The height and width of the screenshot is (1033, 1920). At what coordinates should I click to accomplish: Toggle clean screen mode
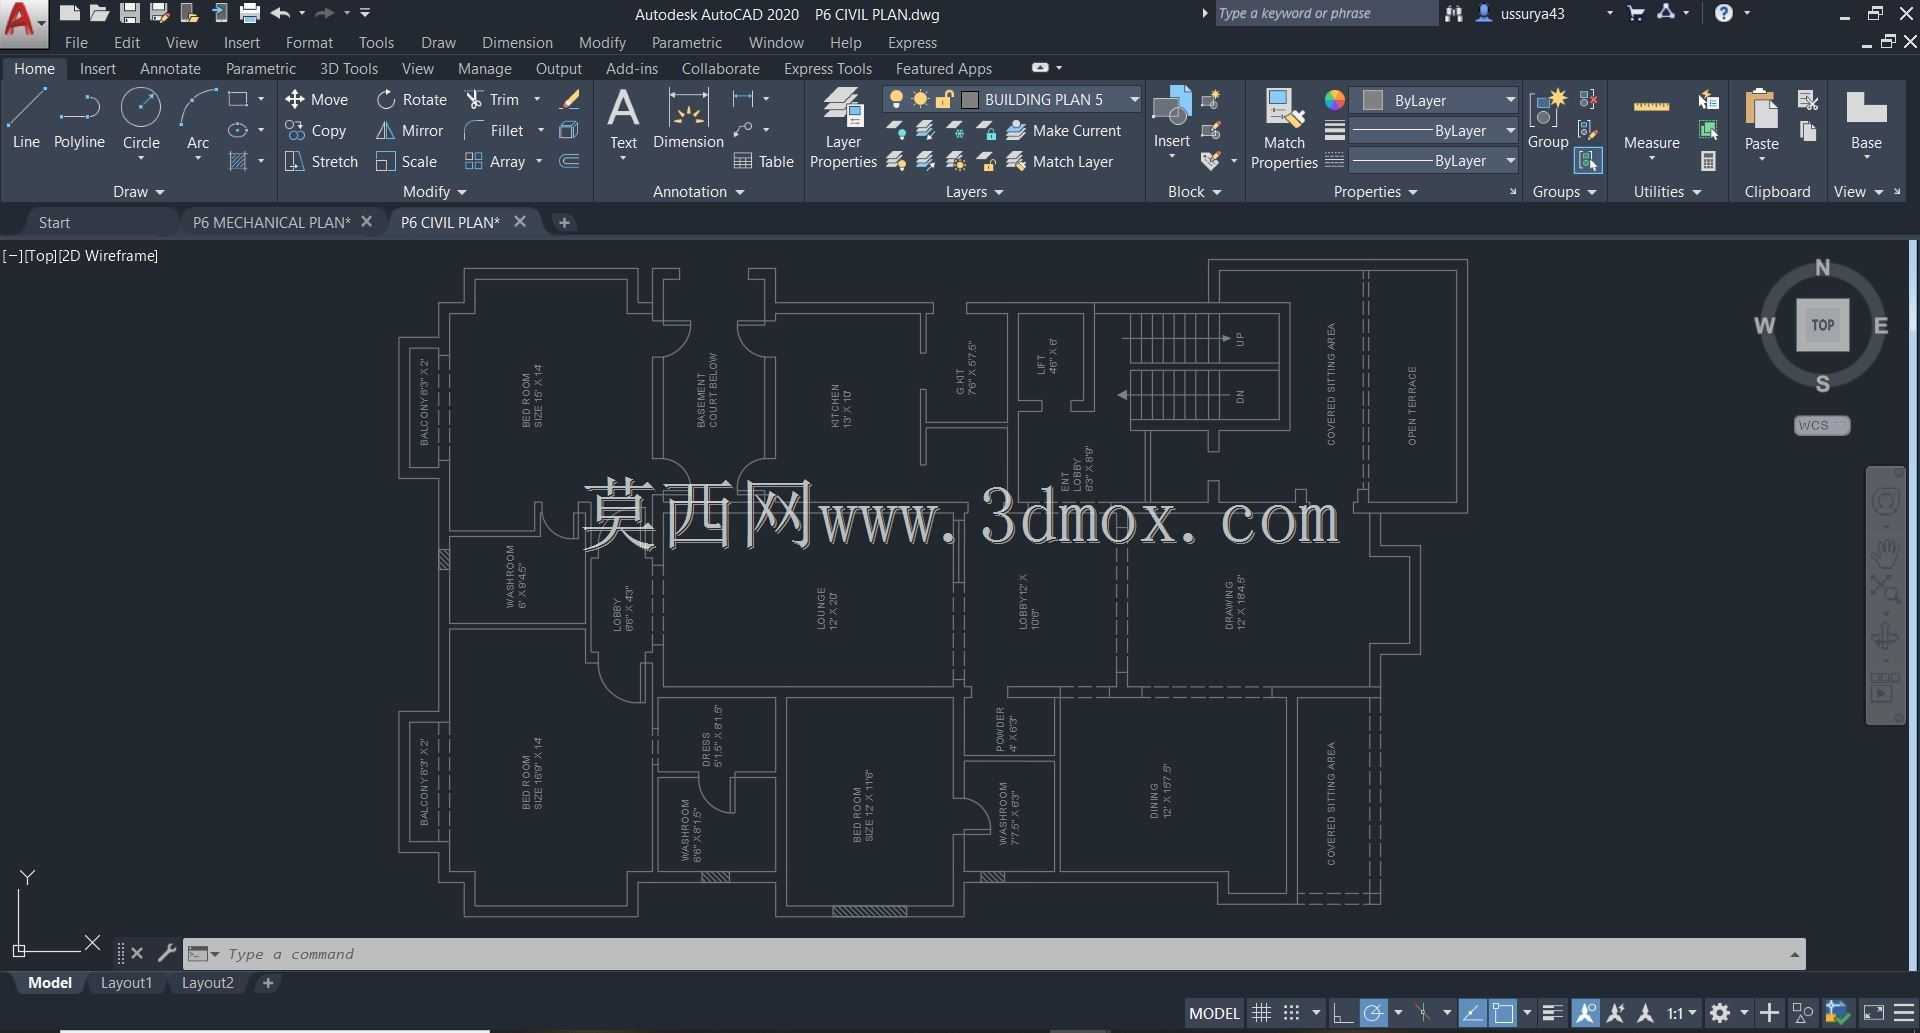1874,1013
